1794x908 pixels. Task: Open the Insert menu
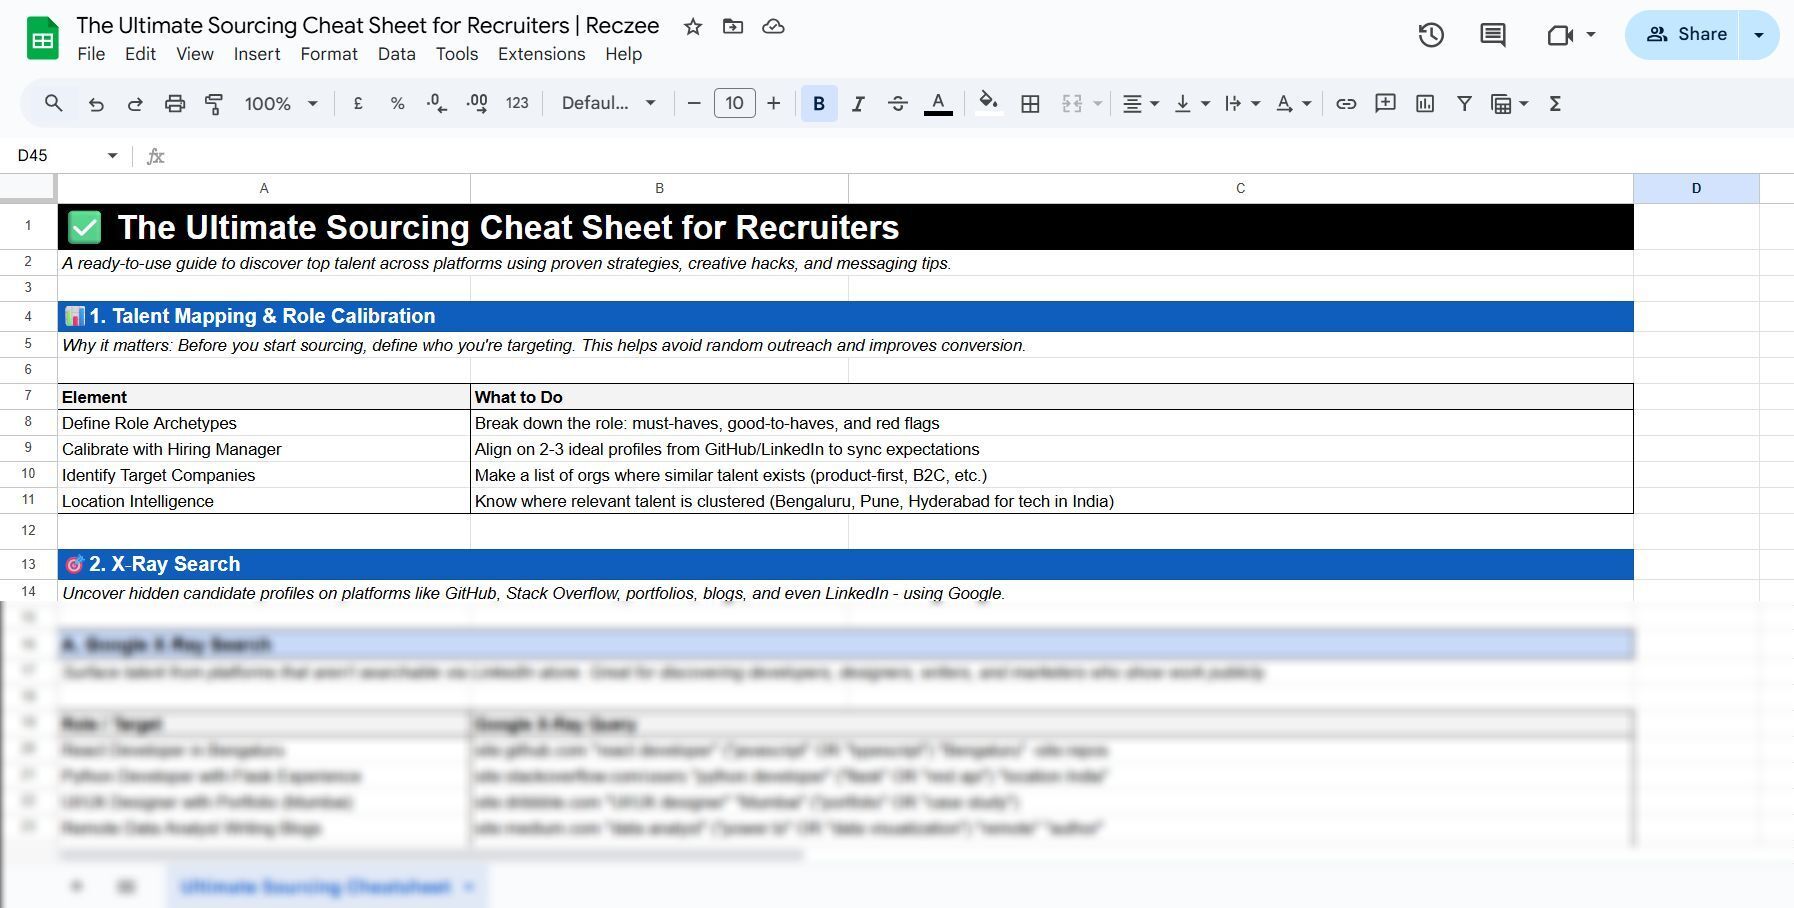pyautogui.click(x=257, y=54)
